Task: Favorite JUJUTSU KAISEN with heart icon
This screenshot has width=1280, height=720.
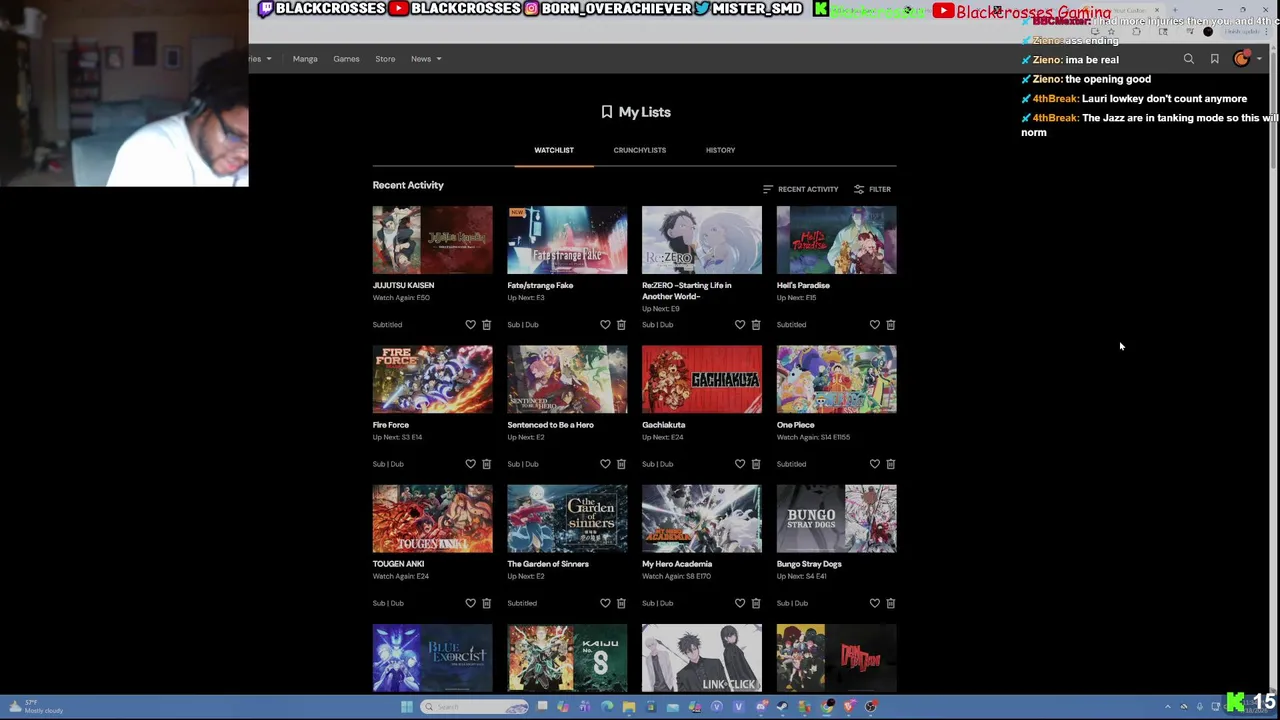Action: point(470,325)
